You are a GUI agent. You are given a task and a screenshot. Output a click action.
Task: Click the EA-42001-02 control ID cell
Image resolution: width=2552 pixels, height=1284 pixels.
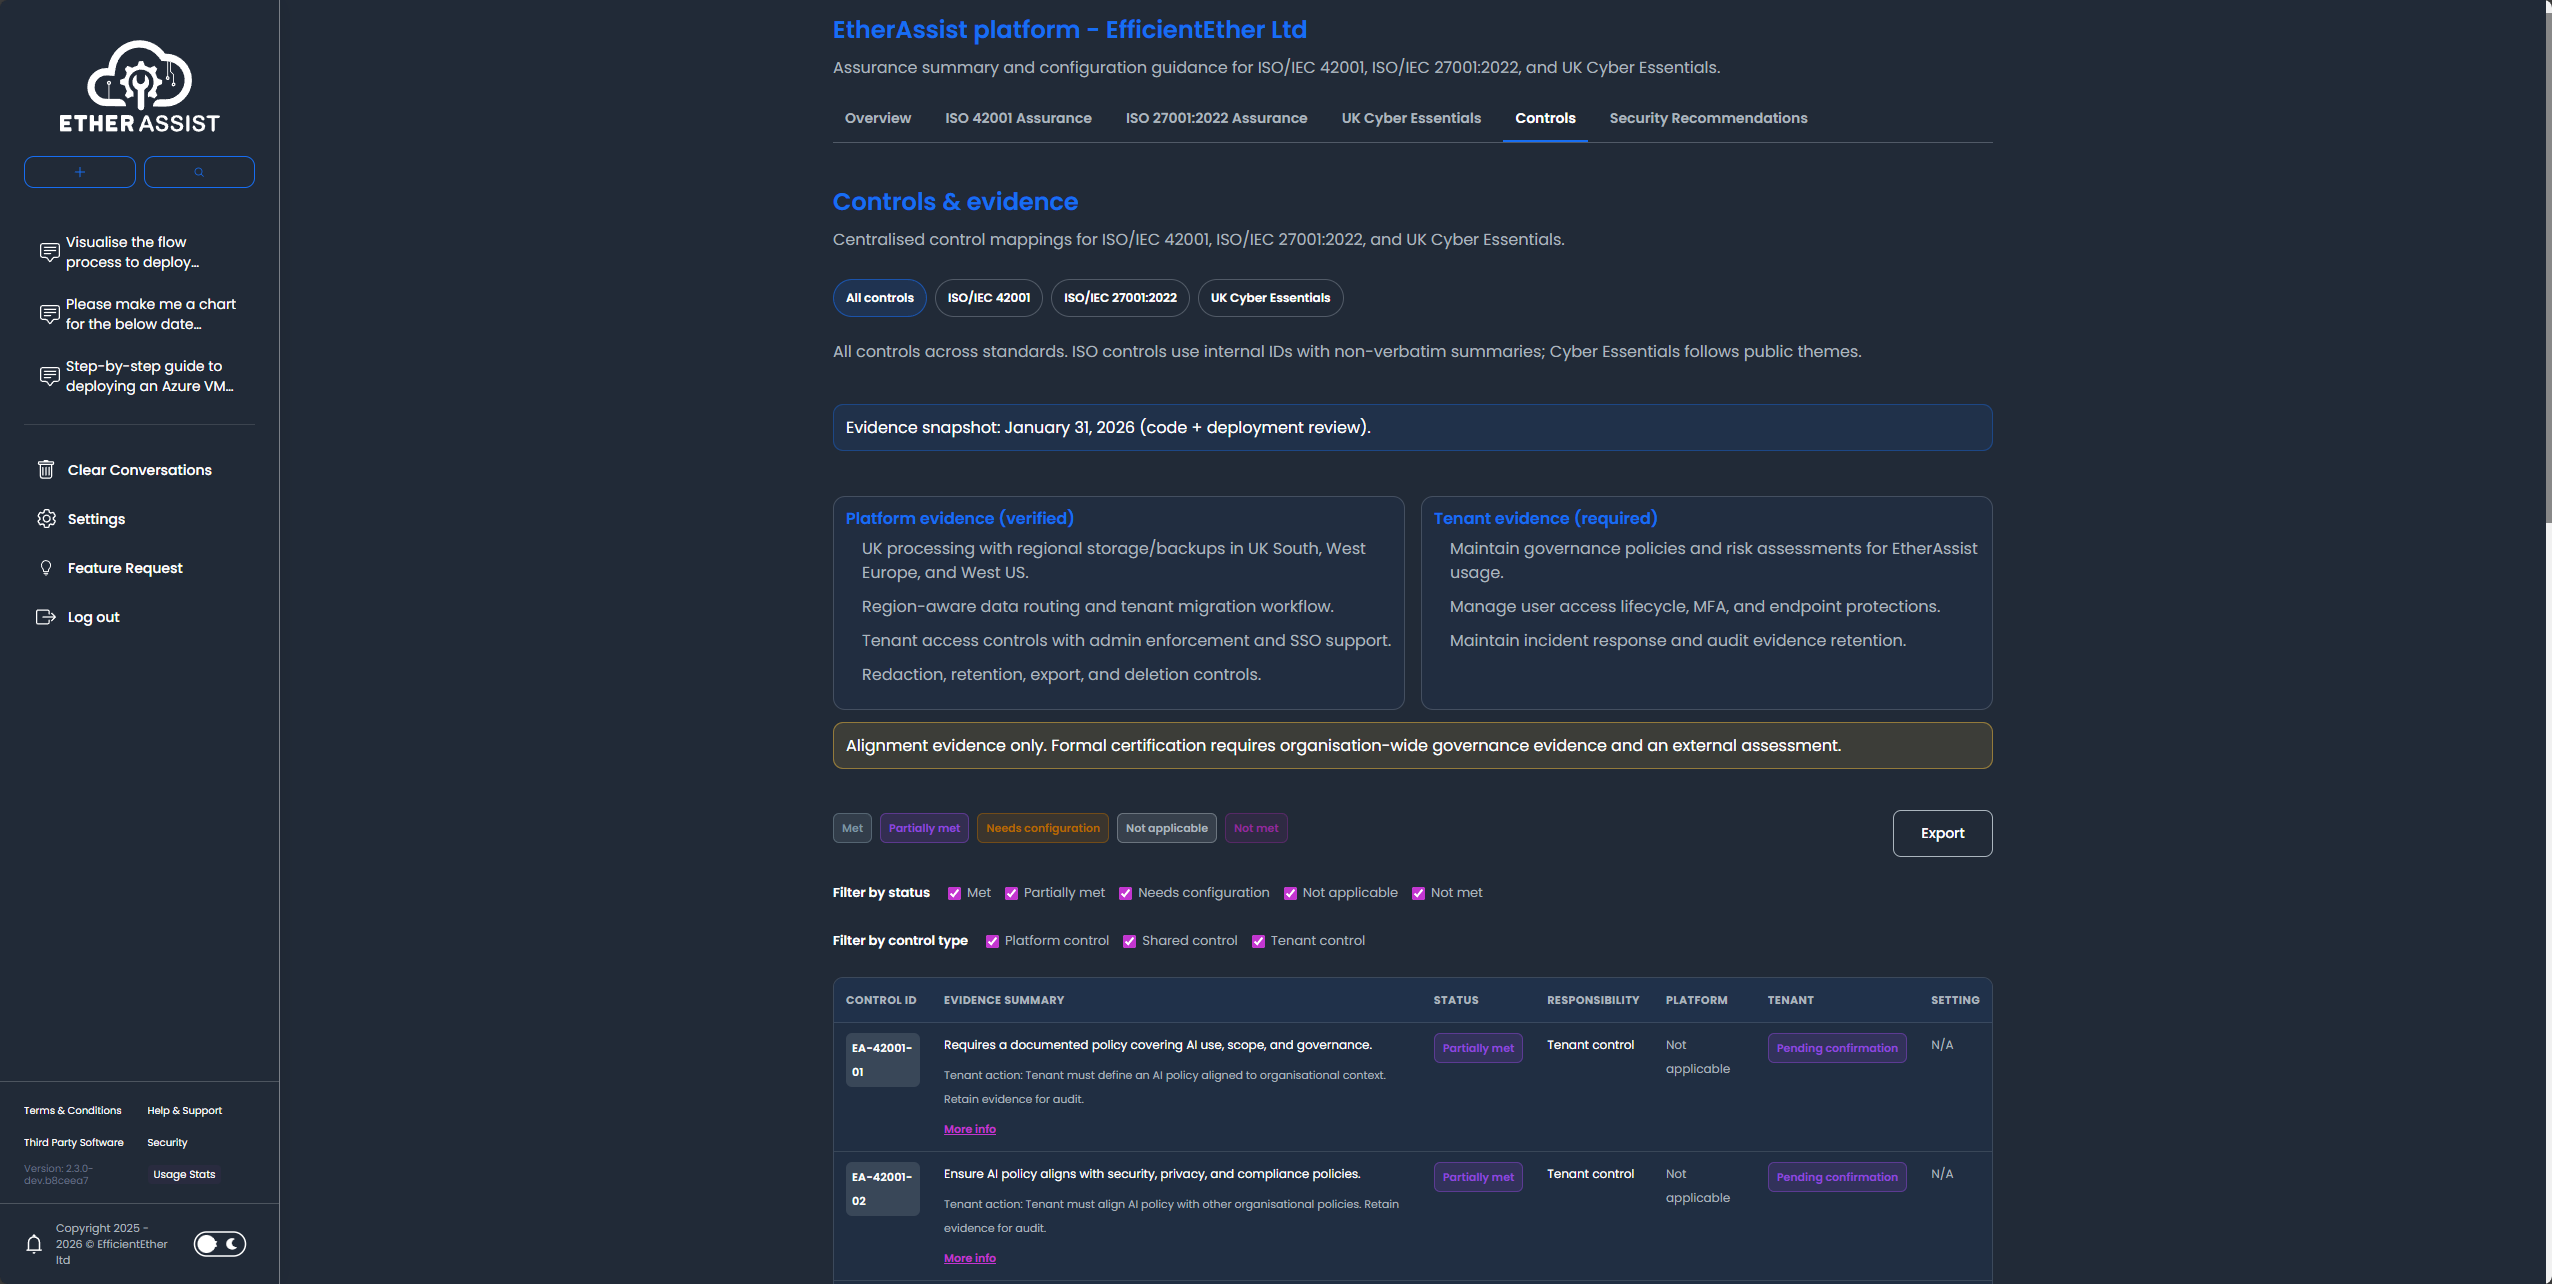tap(882, 1189)
